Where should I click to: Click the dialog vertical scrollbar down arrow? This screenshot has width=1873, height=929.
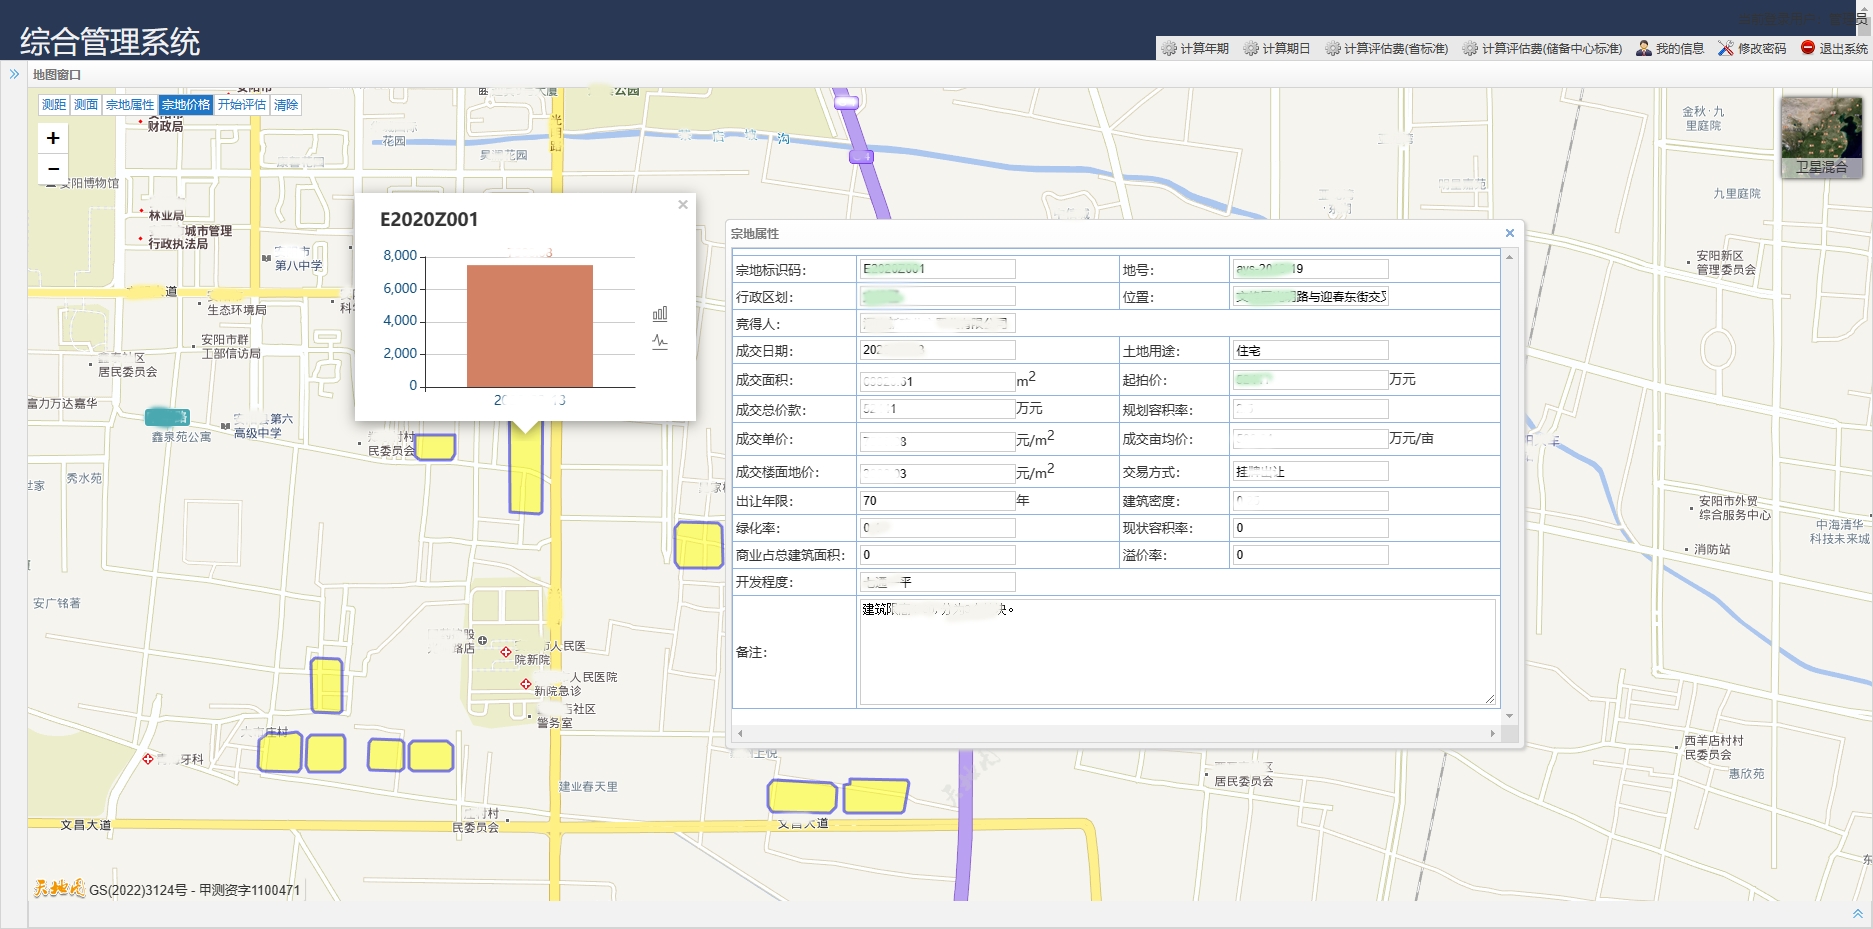(1510, 716)
